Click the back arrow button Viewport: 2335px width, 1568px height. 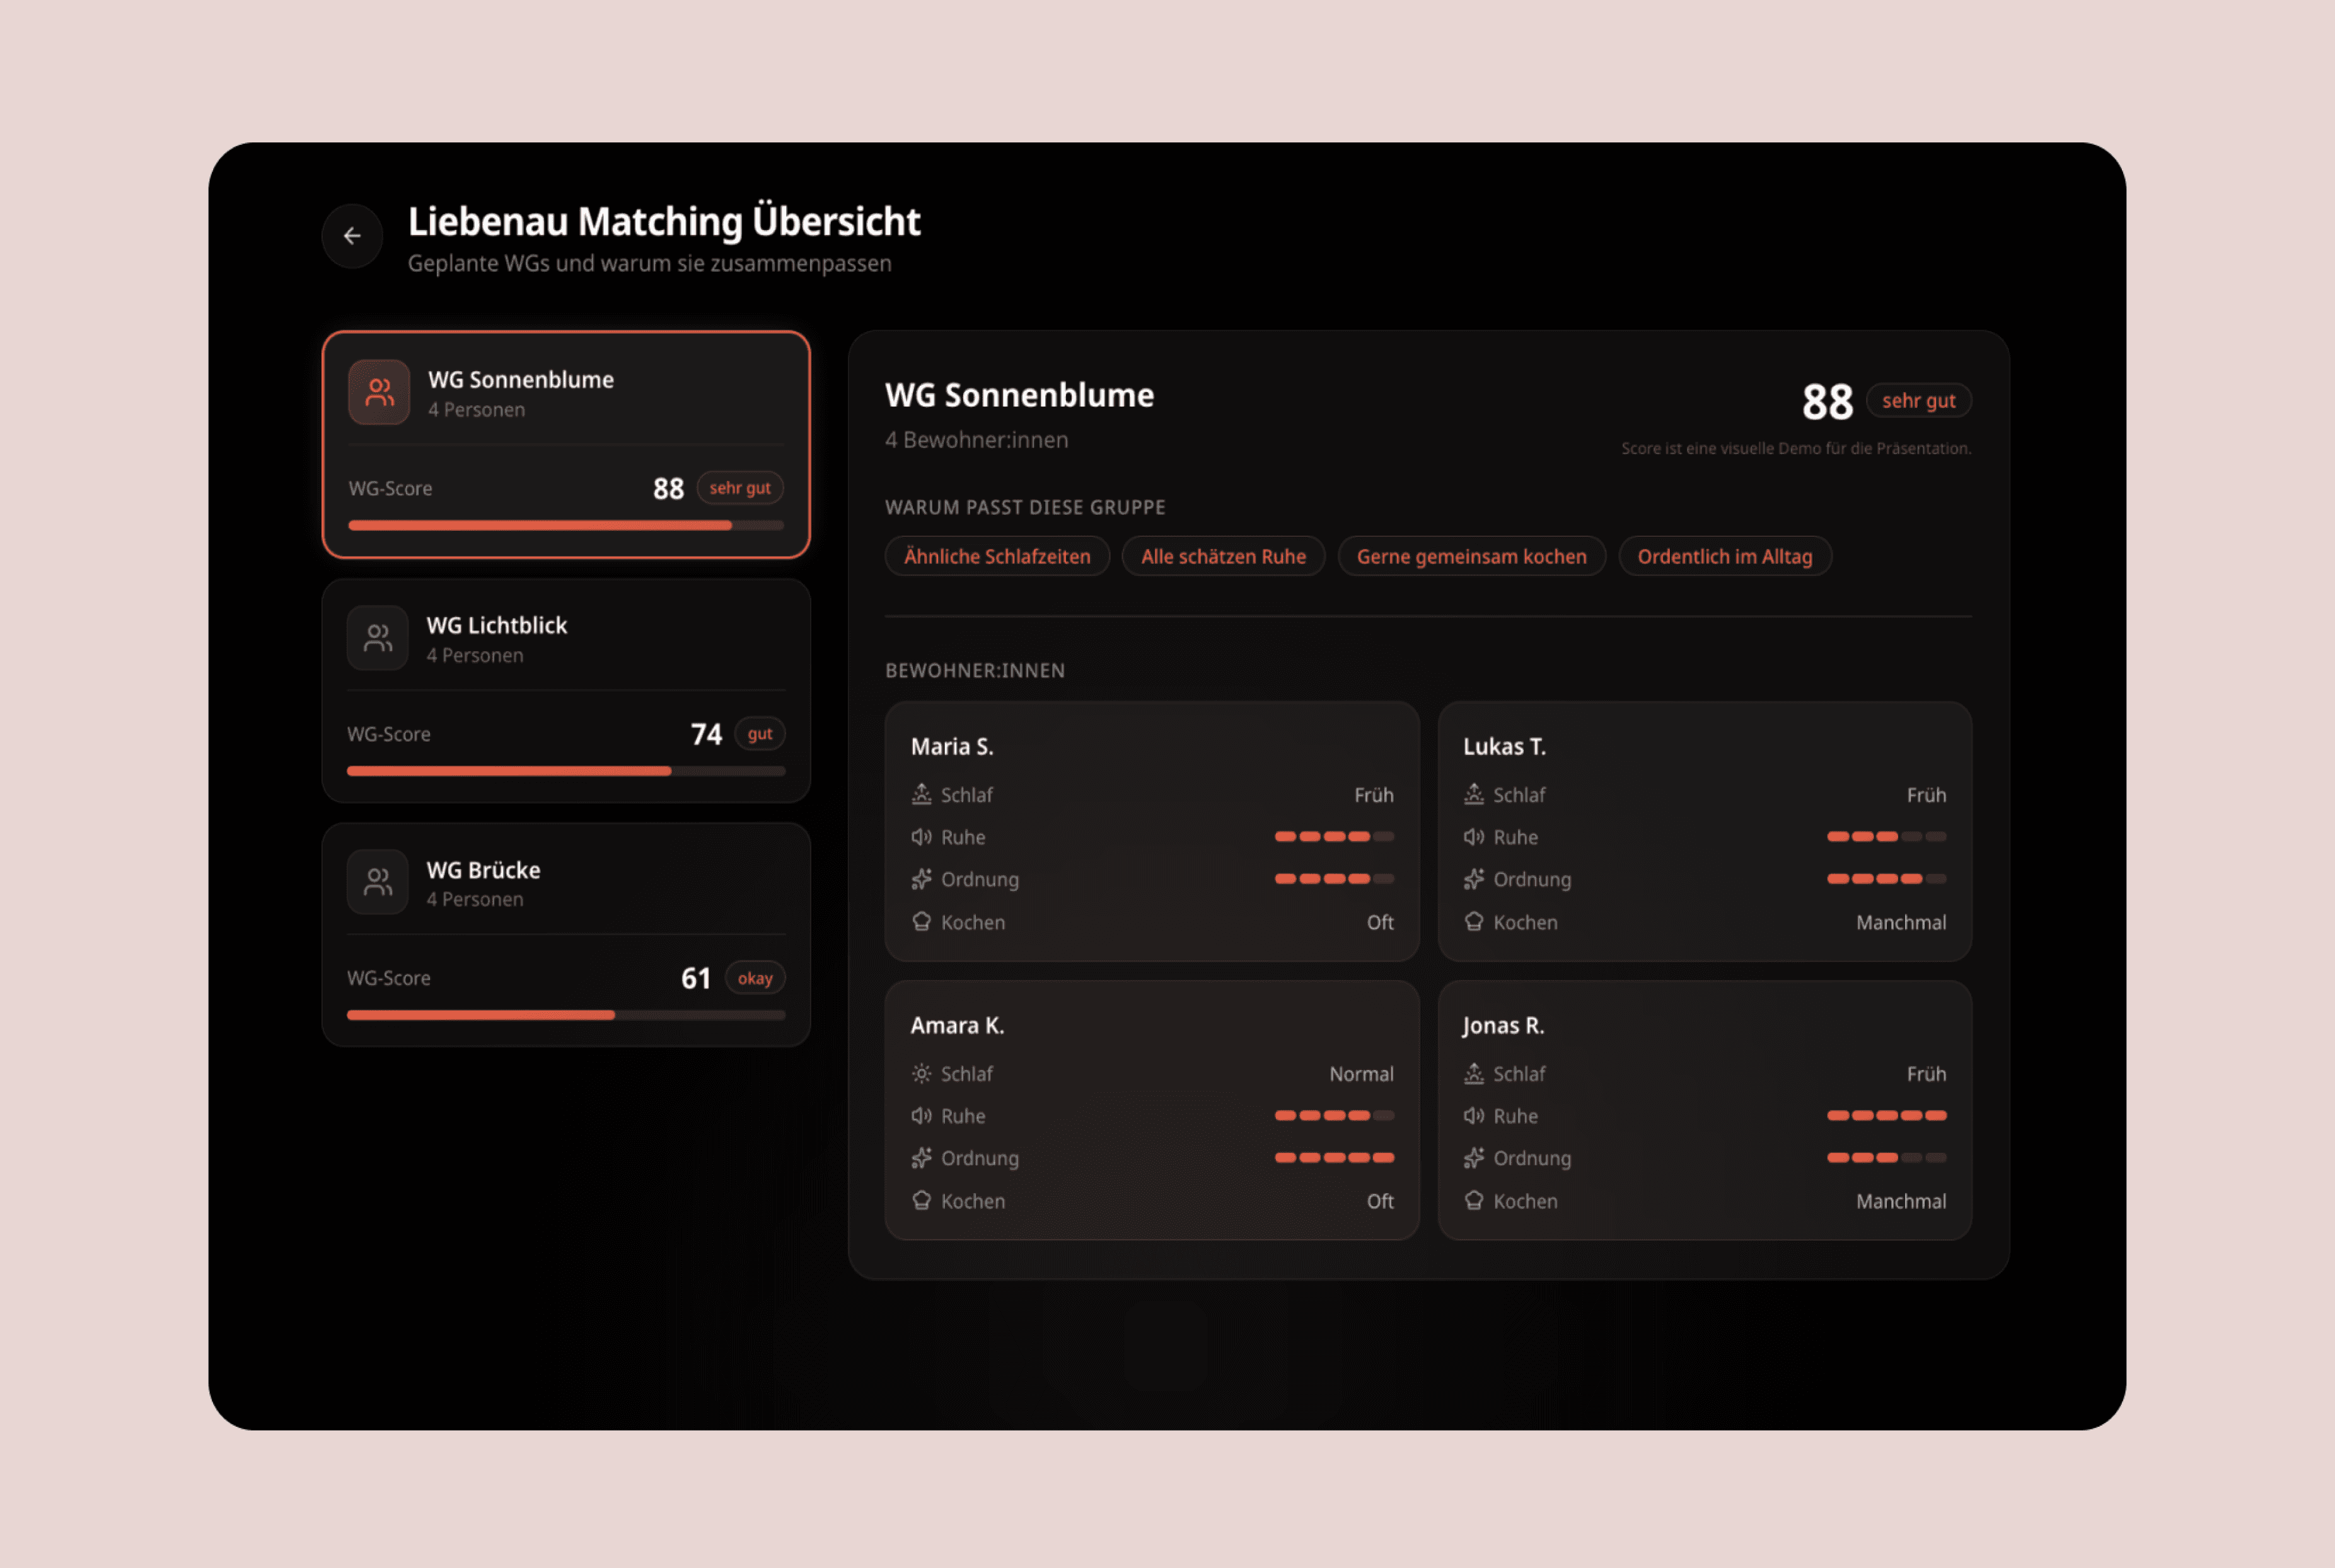click(352, 236)
